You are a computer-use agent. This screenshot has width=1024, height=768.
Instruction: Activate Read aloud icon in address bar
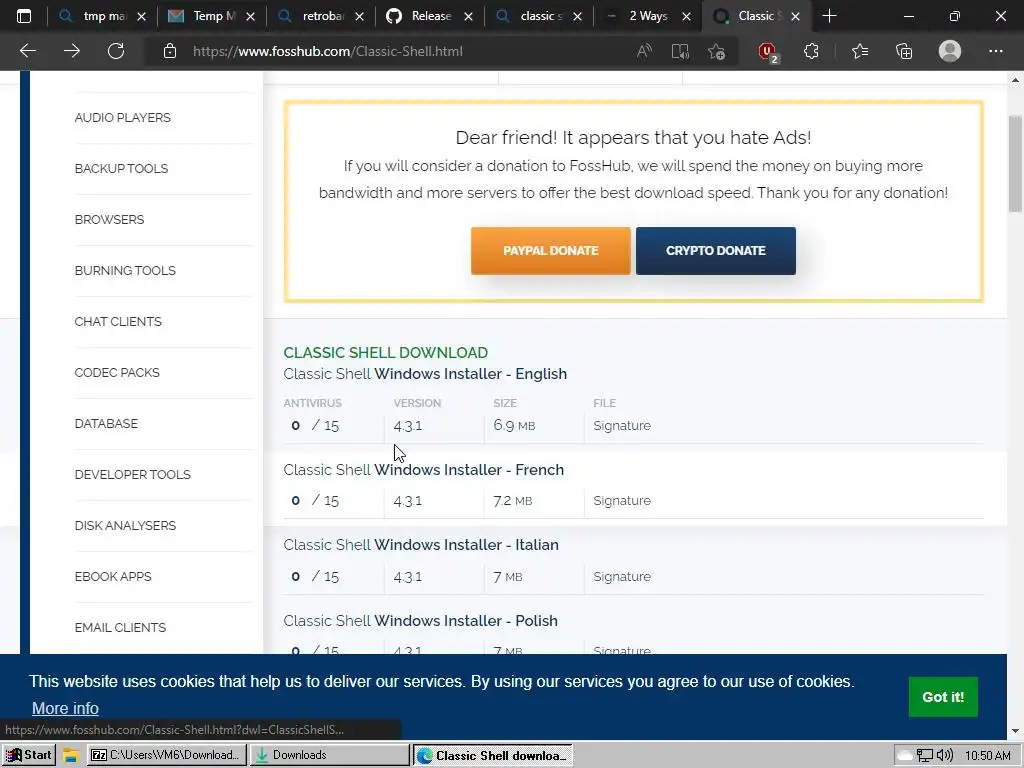(644, 51)
